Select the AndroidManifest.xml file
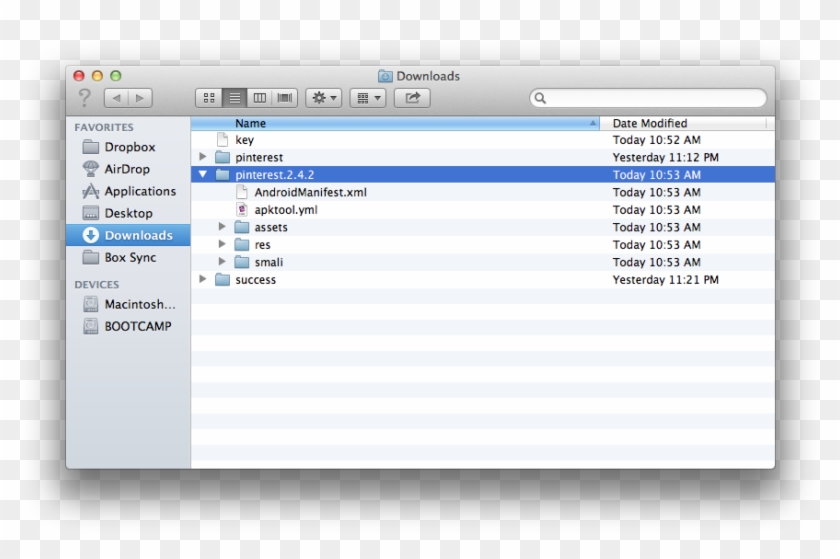The image size is (840, 559). 310,192
